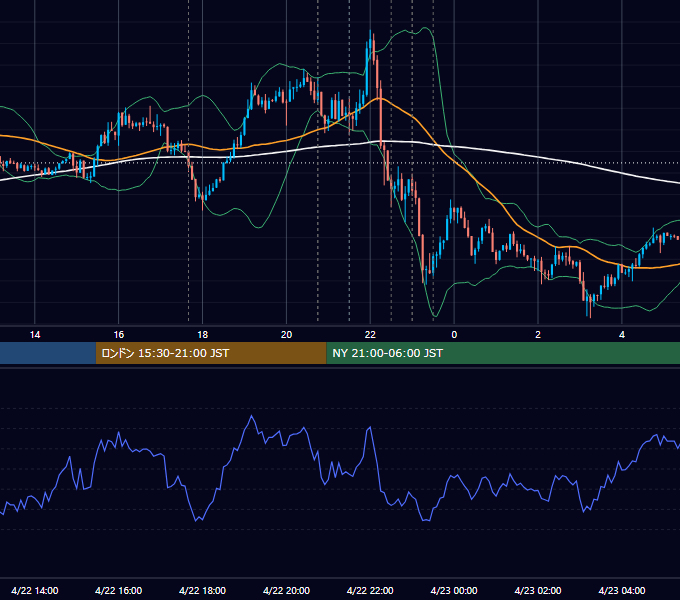This screenshot has width=680, height=600.
Task: Click the 22 hour label on price chart axis
Action: [x=370, y=335]
